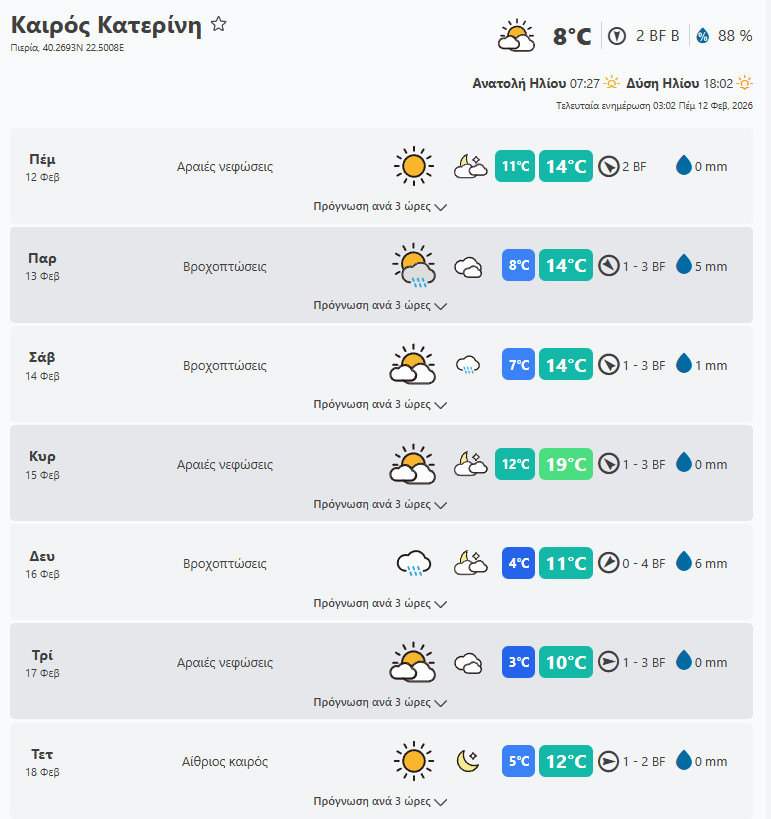Click the 4°C low temperature badge on Δευ
This screenshot has width=771, height=819.
coord(518,563)
